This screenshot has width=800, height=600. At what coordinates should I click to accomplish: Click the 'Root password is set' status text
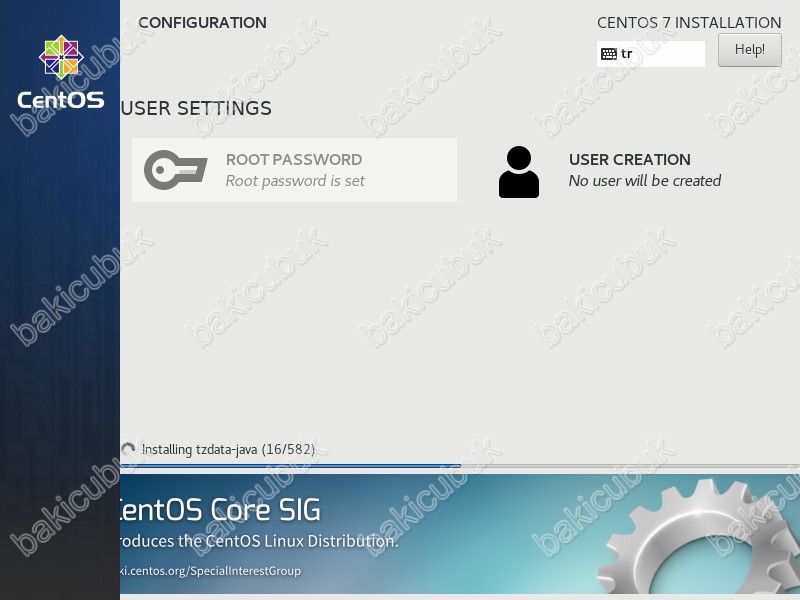point(295,181)
